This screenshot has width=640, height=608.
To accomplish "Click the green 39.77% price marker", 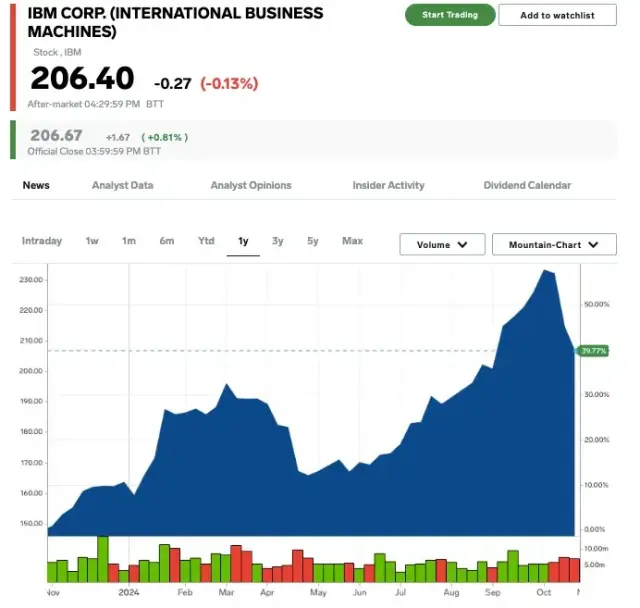I will point(595,351).
